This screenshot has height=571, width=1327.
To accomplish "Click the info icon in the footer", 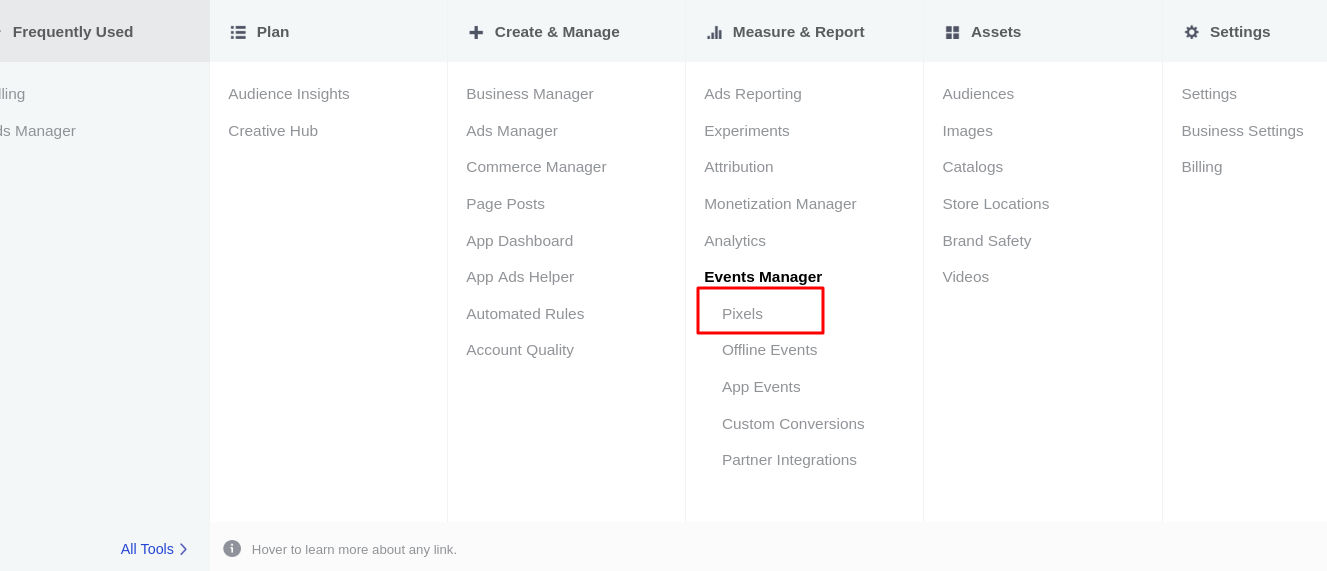I will point(232,548).
